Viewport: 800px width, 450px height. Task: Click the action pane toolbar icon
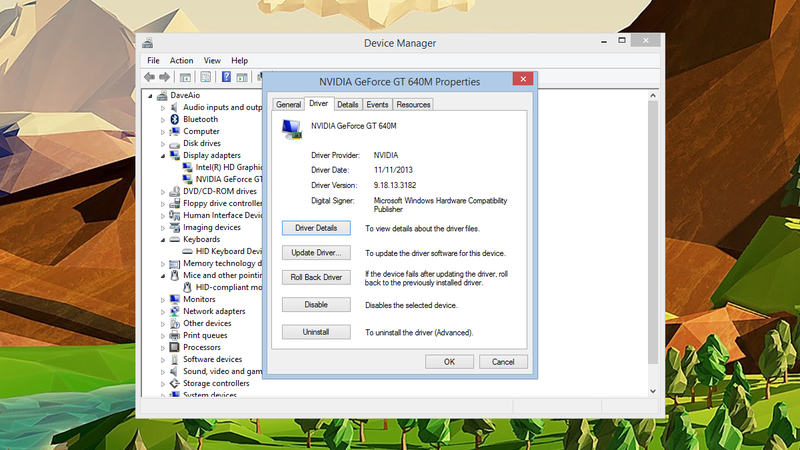242,77
